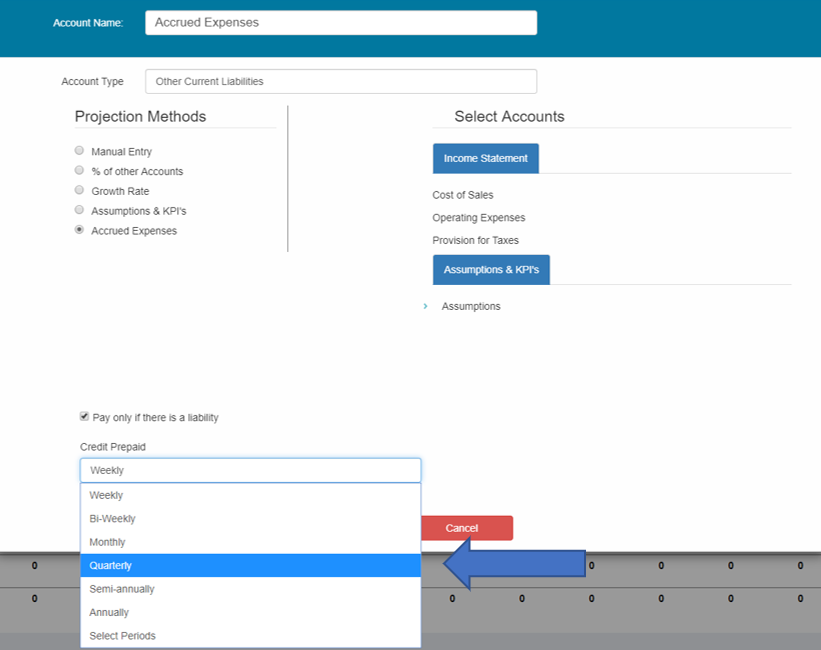Image resolution: width=821 pixels, height=650 pixels.
Task: Select Accrued Expenses radio button
Action: click(x=80, y=230)
